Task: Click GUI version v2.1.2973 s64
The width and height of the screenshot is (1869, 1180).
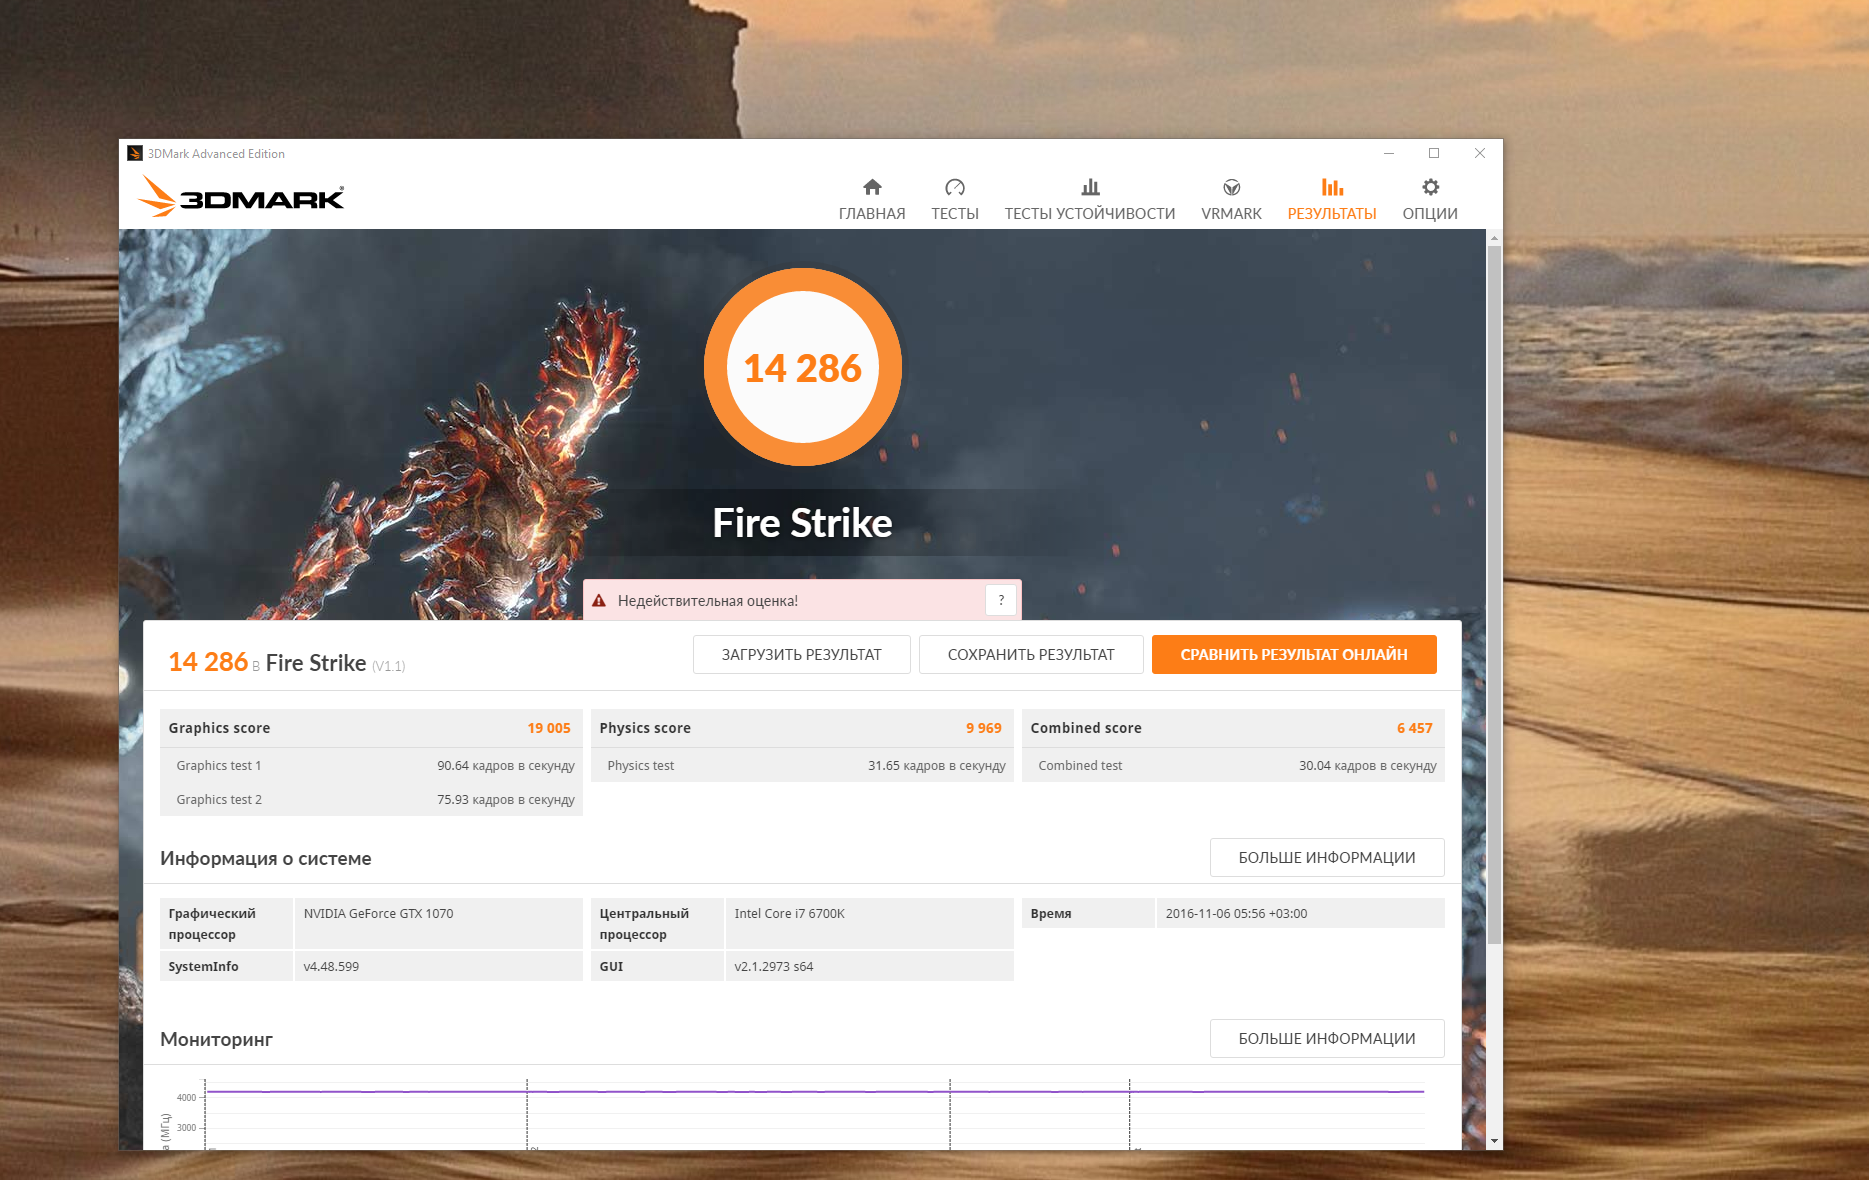Action: coord(774,967)
